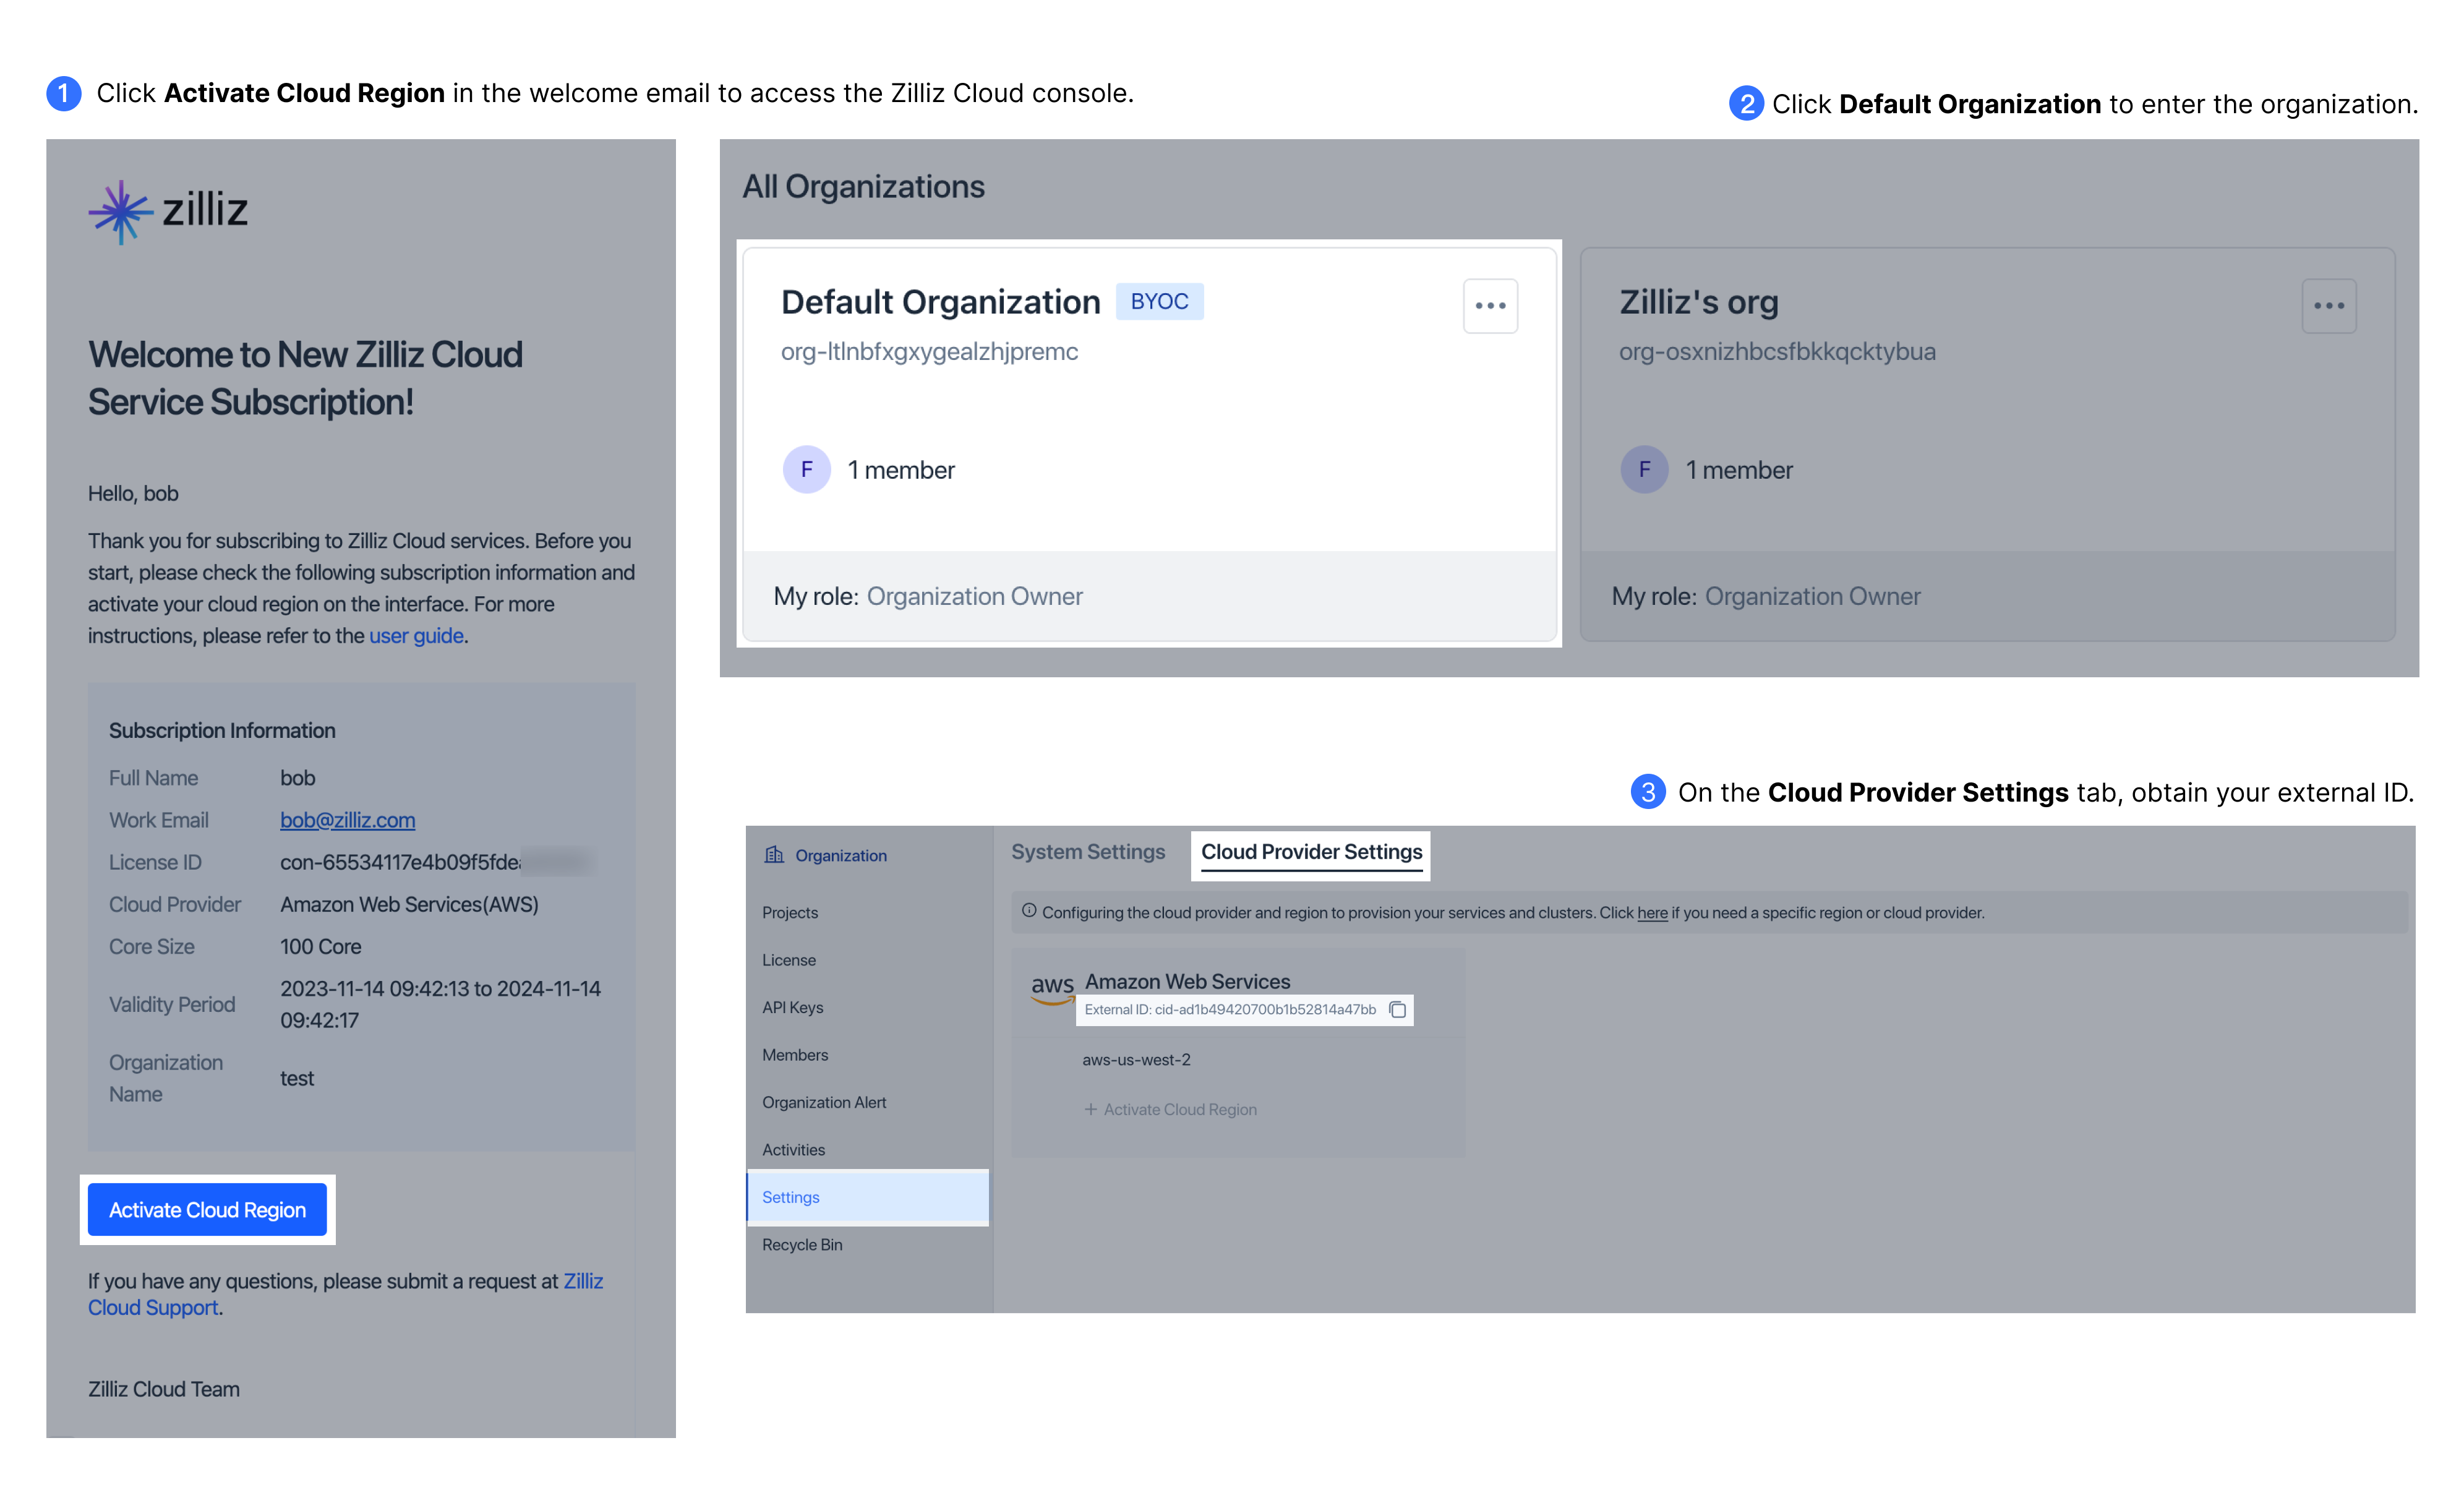The height and width of the screenshot is (1490, 2464).
Task: Click Organization label in sidebar header
Action: (x=841, y=855)
